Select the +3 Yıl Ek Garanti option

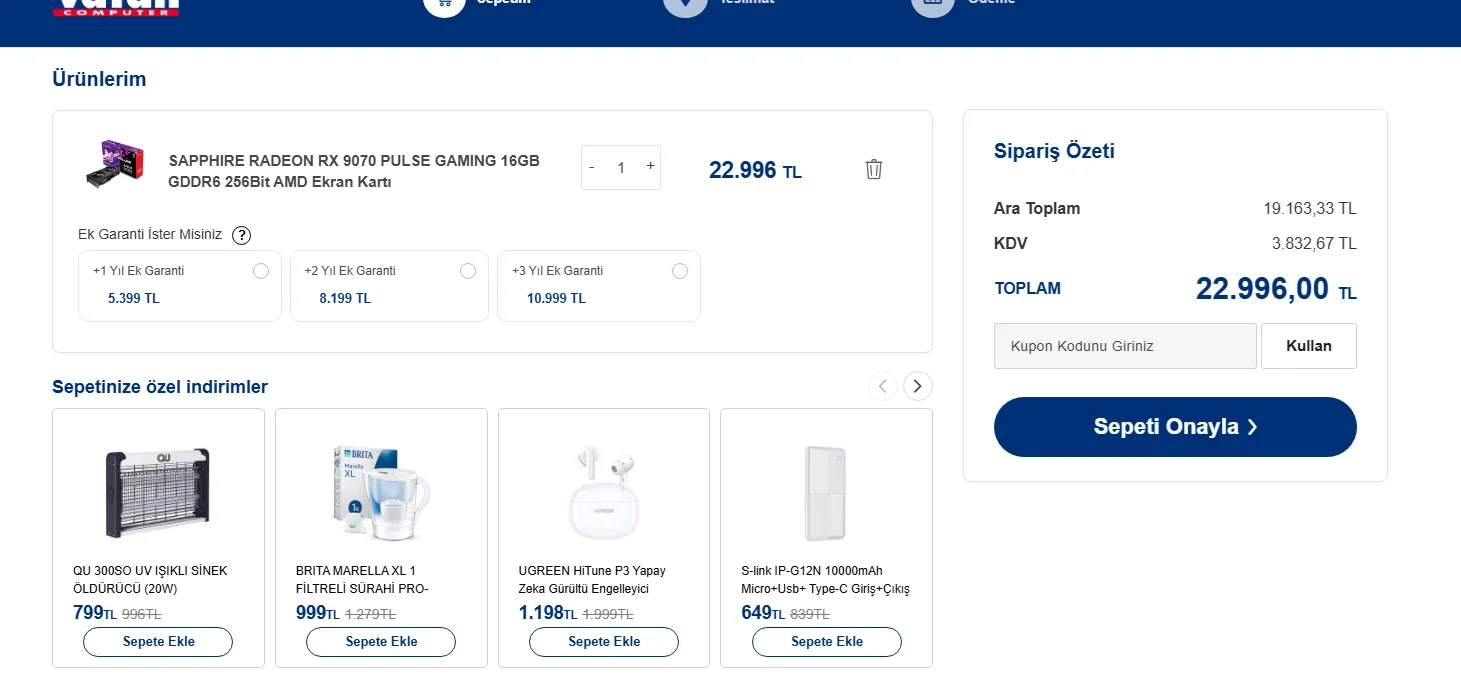[680, 271]
